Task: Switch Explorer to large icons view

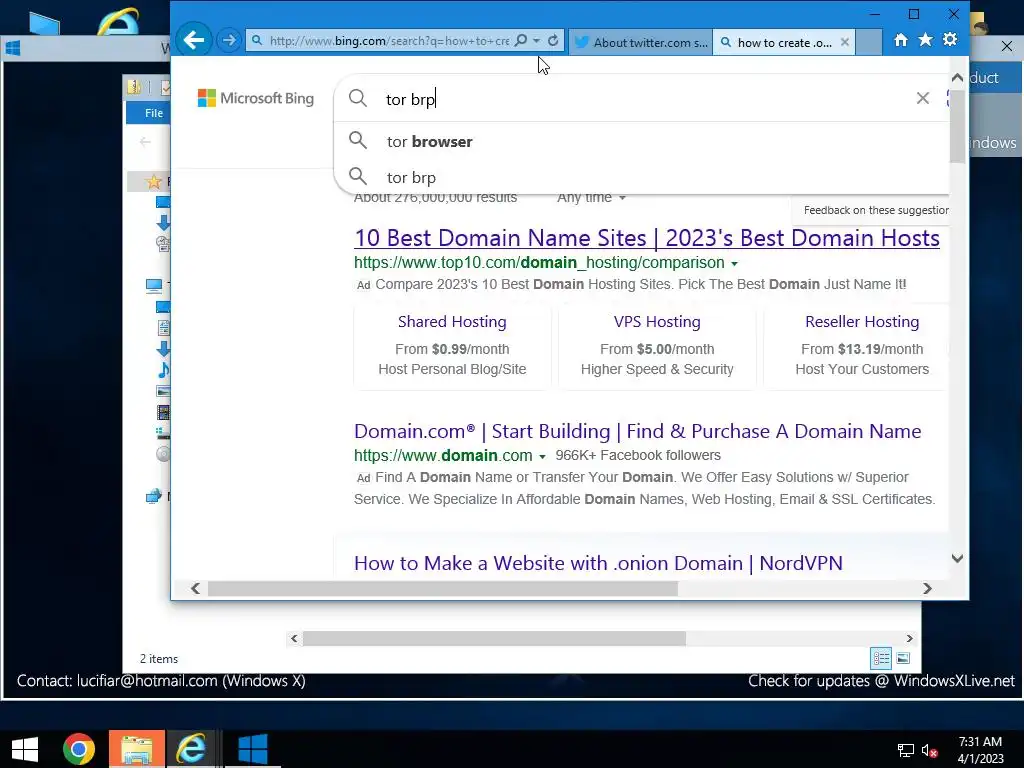Action: 903,658
